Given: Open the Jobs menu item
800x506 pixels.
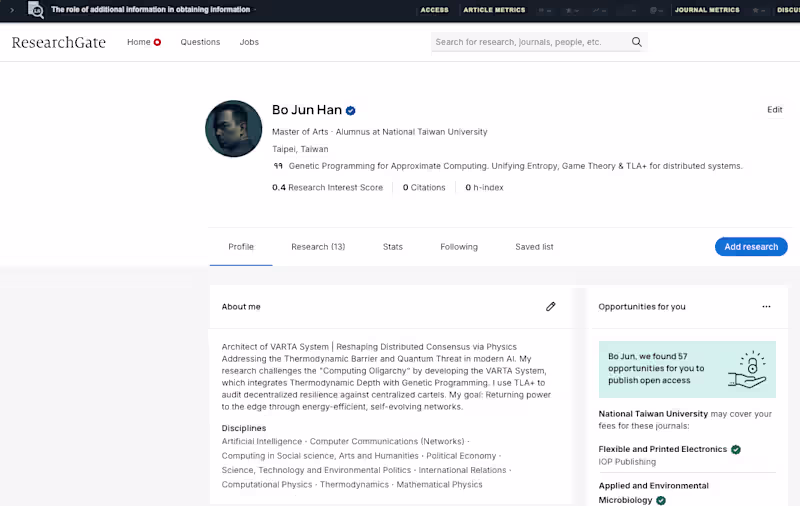Looking at the screenshot, I should click(x=249, y=42).
